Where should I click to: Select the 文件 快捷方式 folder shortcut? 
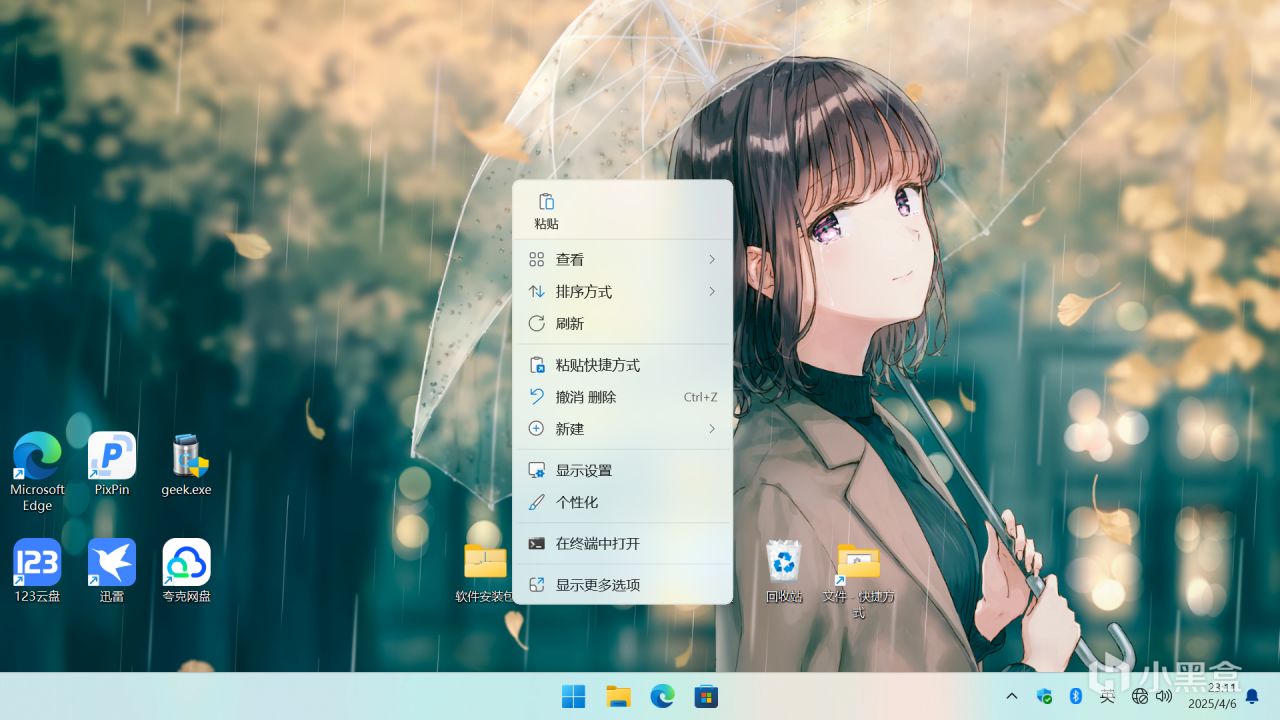coord(858,579)
